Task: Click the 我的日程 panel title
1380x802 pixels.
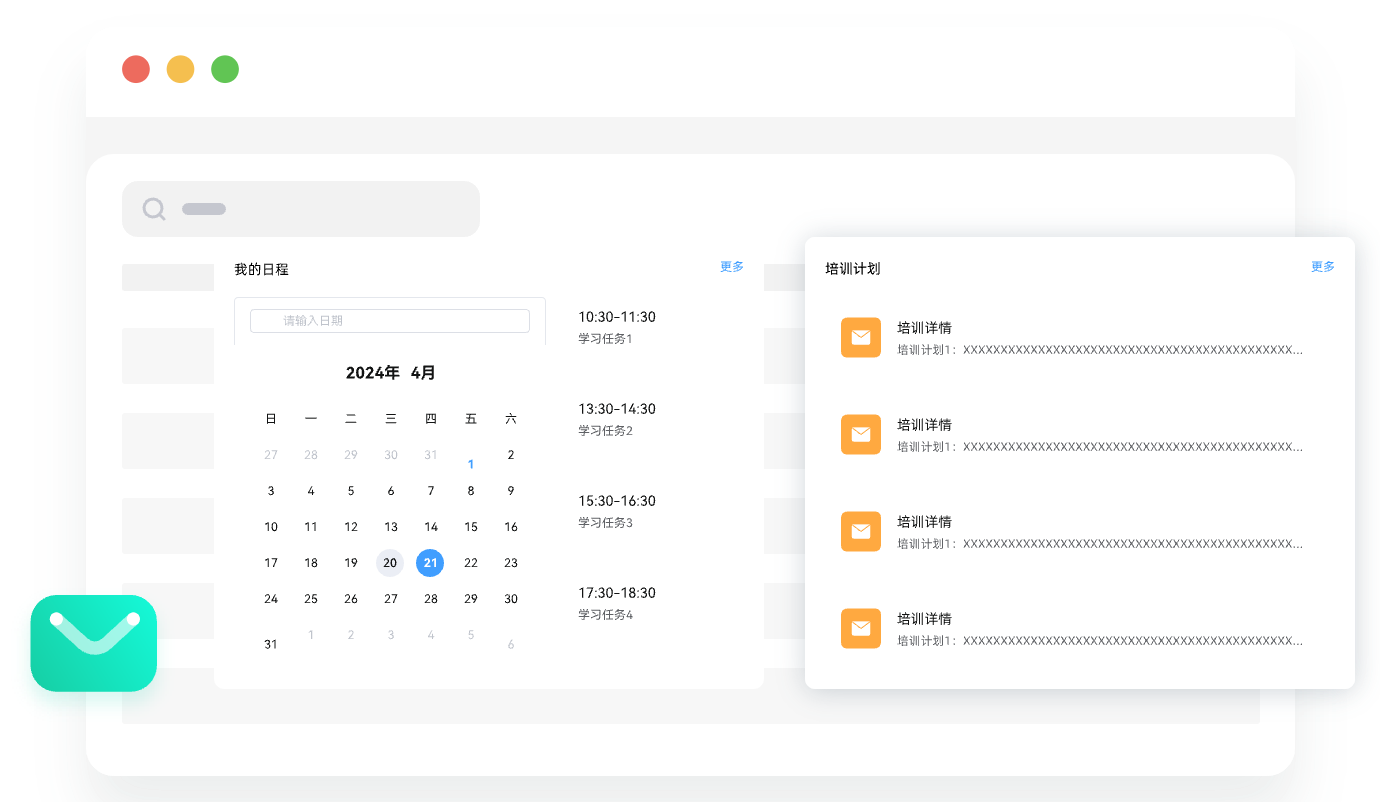Action: pyautogui.click(x=261, y=269)
